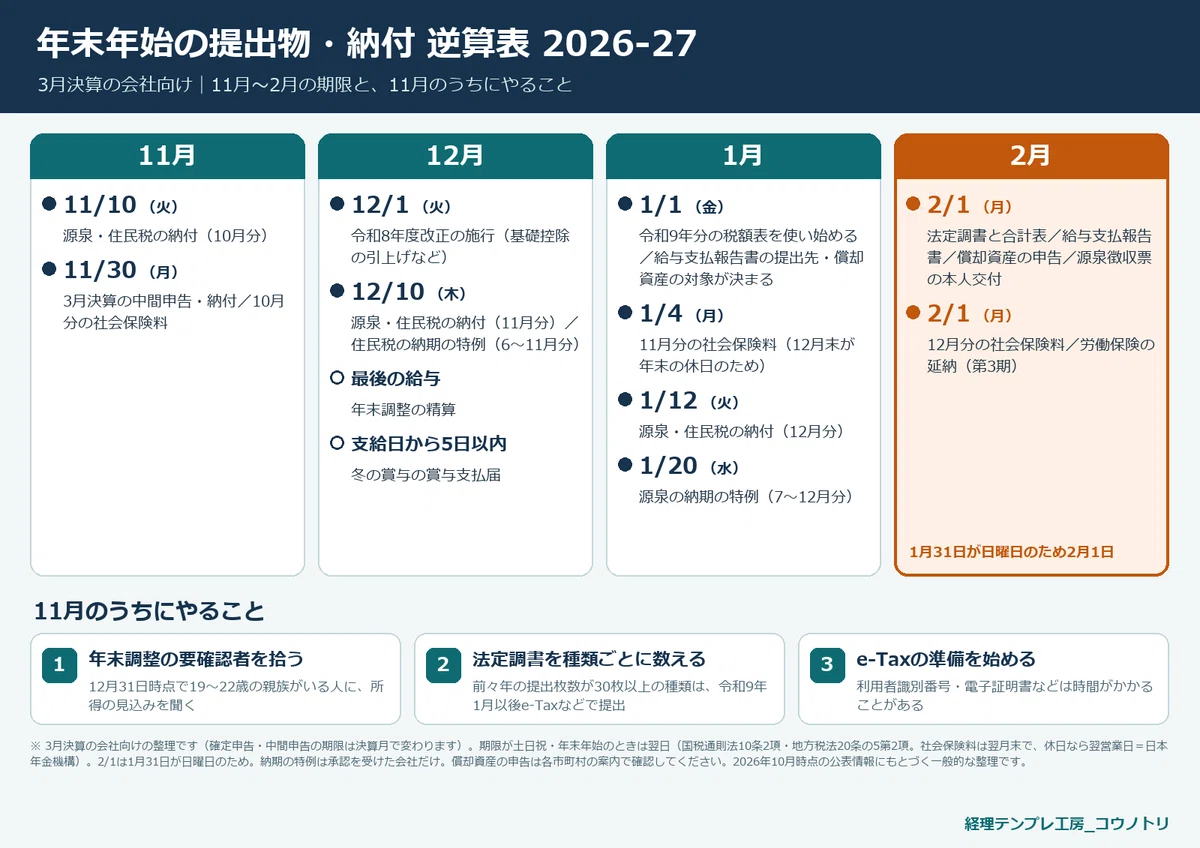
Task: Click the orange 2月 column header
Action: (1031, 156)
